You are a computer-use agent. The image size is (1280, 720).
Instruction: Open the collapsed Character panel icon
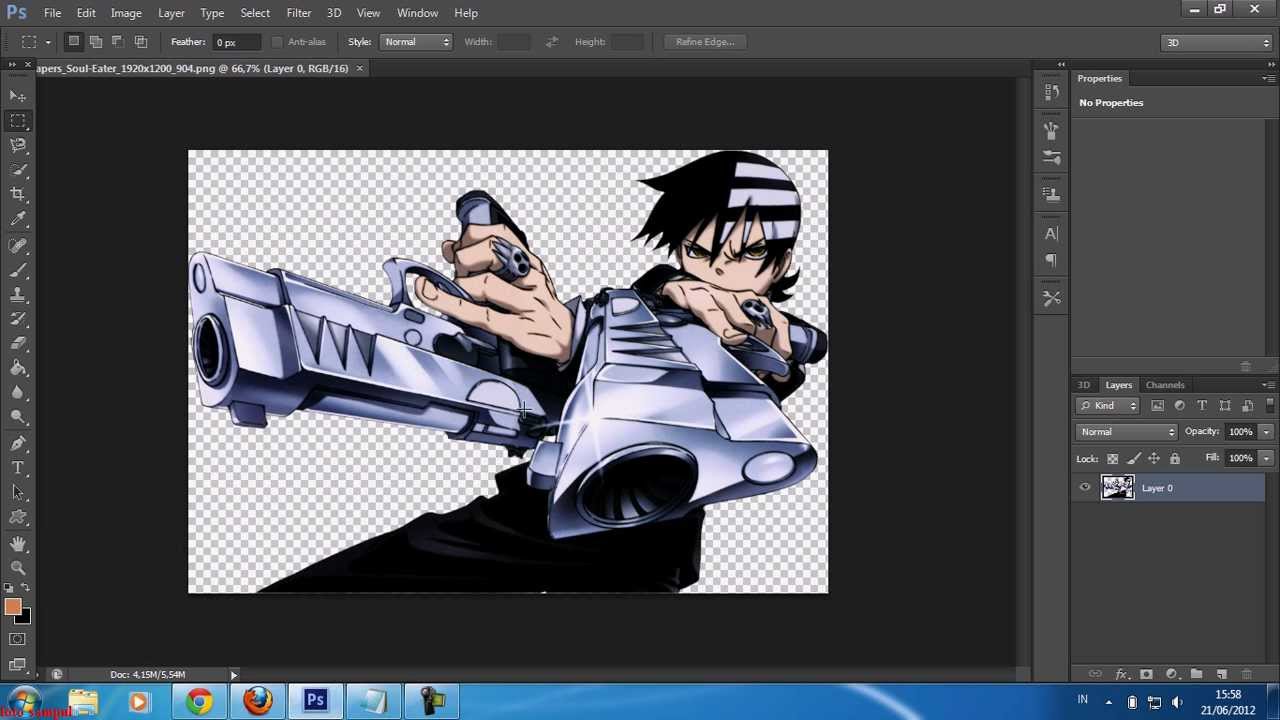(x=1051, y=234)
